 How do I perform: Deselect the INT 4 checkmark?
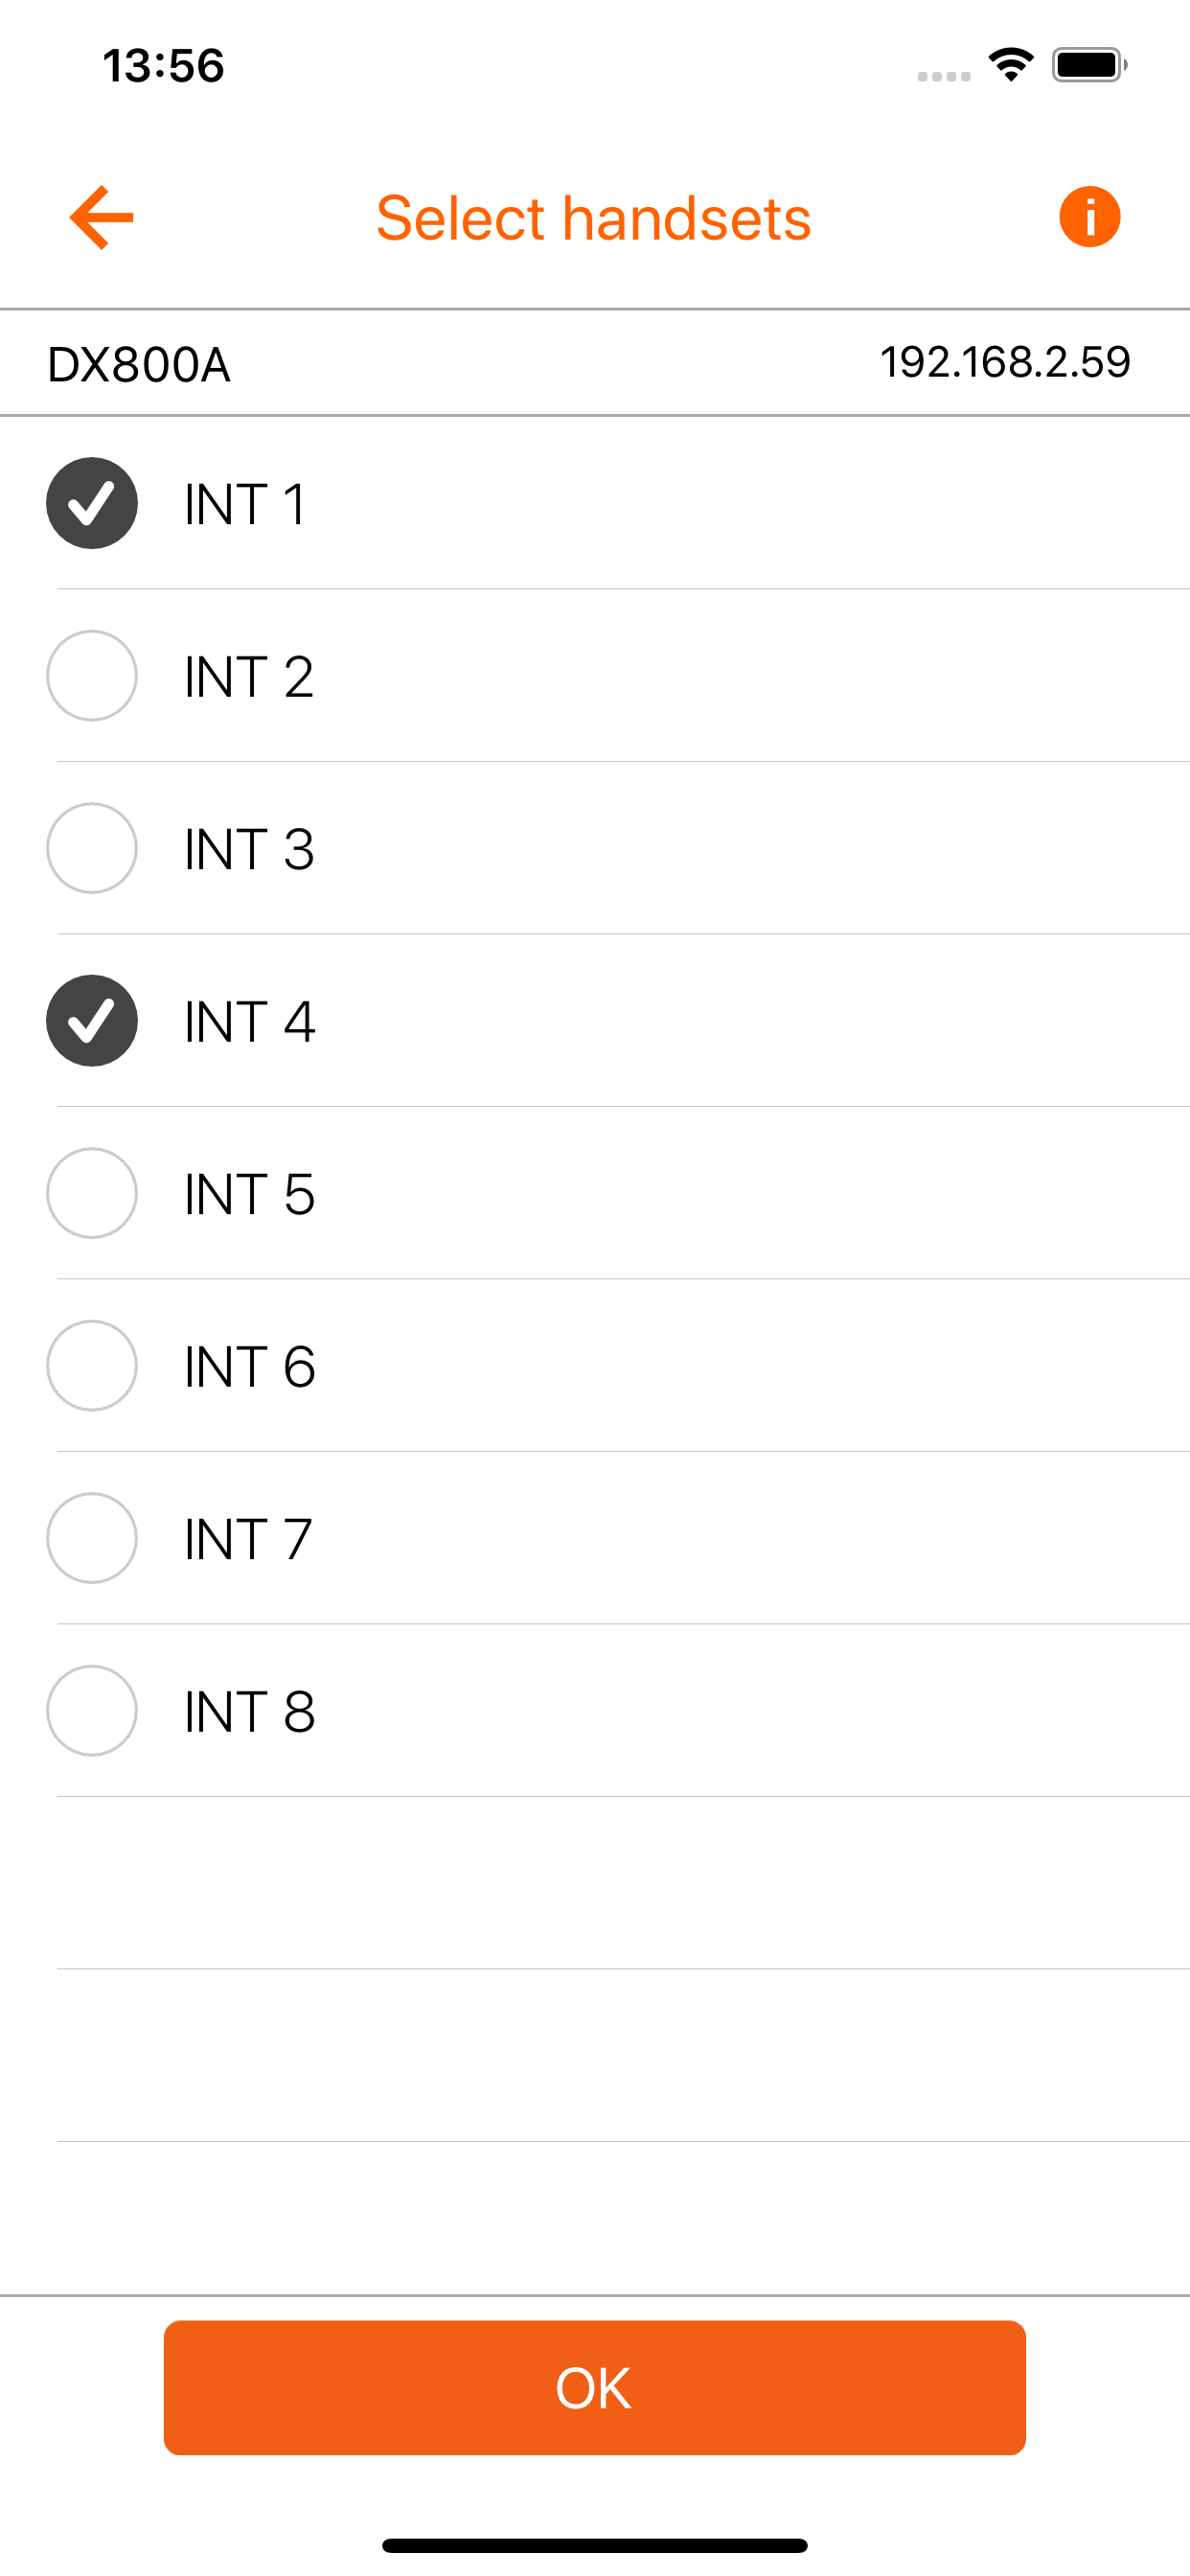(x=92, y=1021)
